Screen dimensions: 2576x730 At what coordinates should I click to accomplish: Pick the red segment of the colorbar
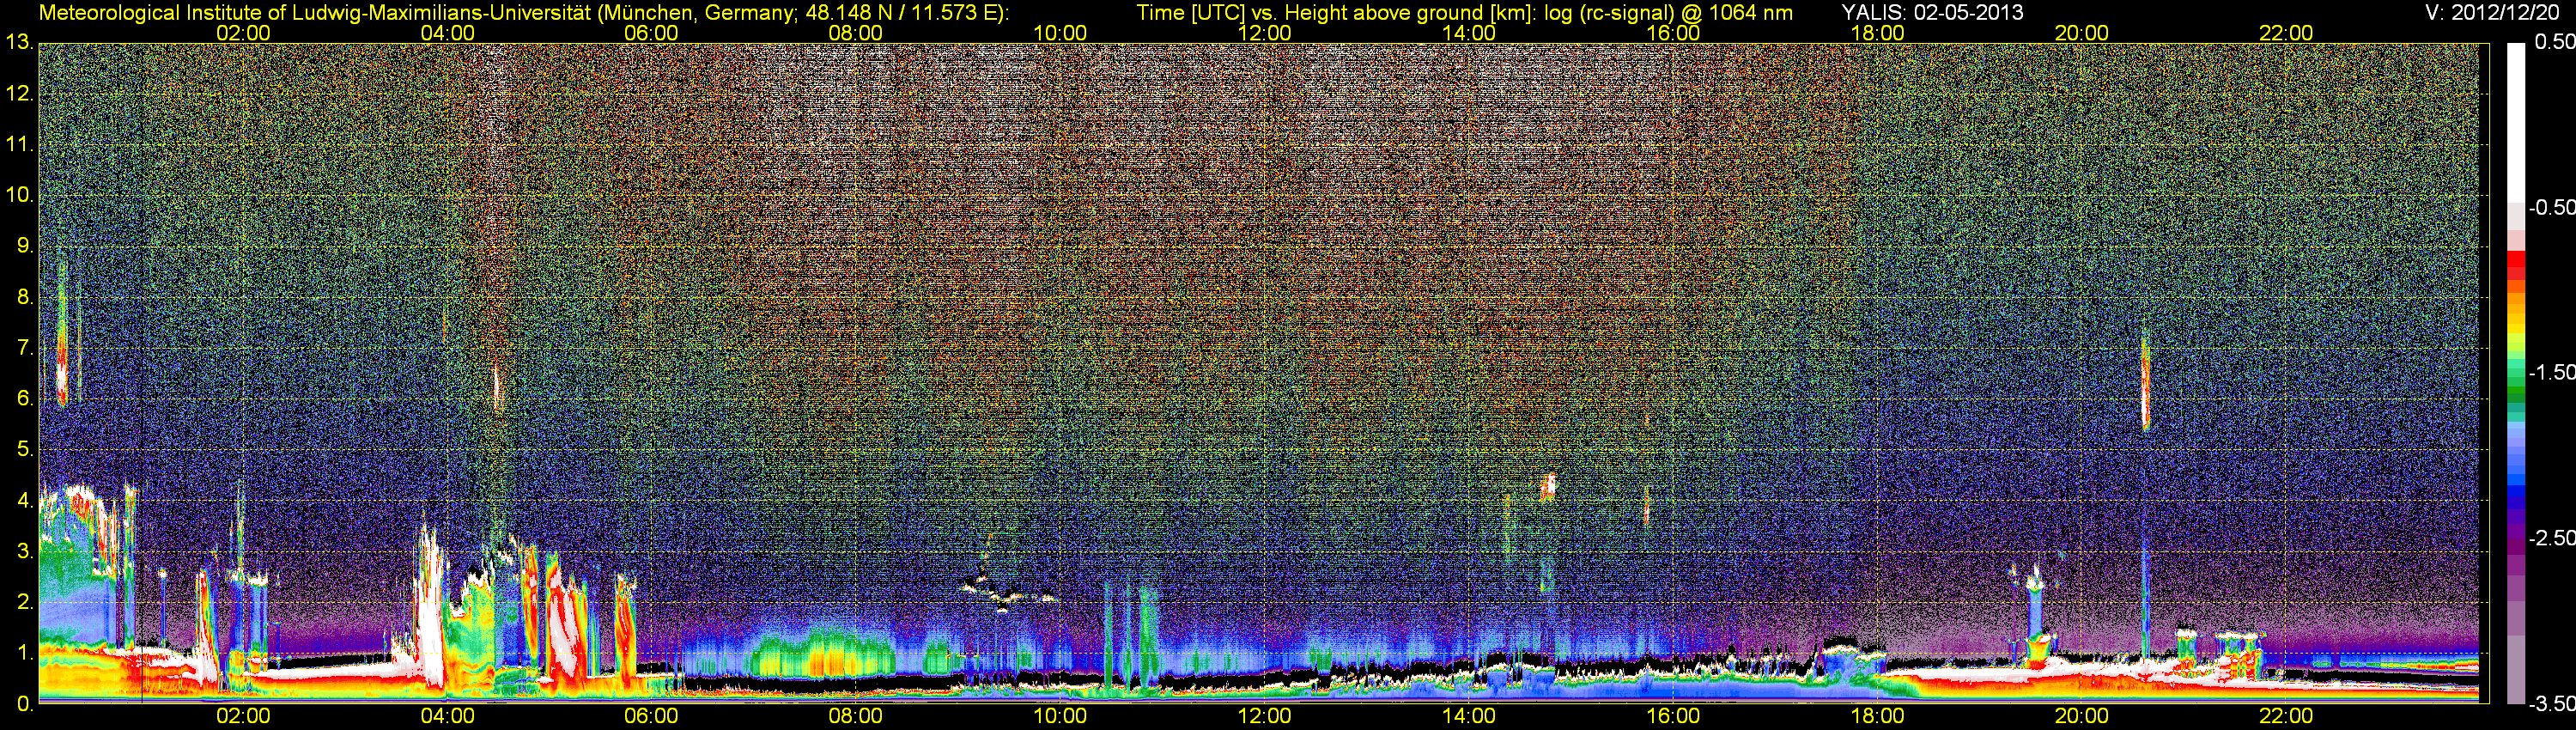[2516, 259]
